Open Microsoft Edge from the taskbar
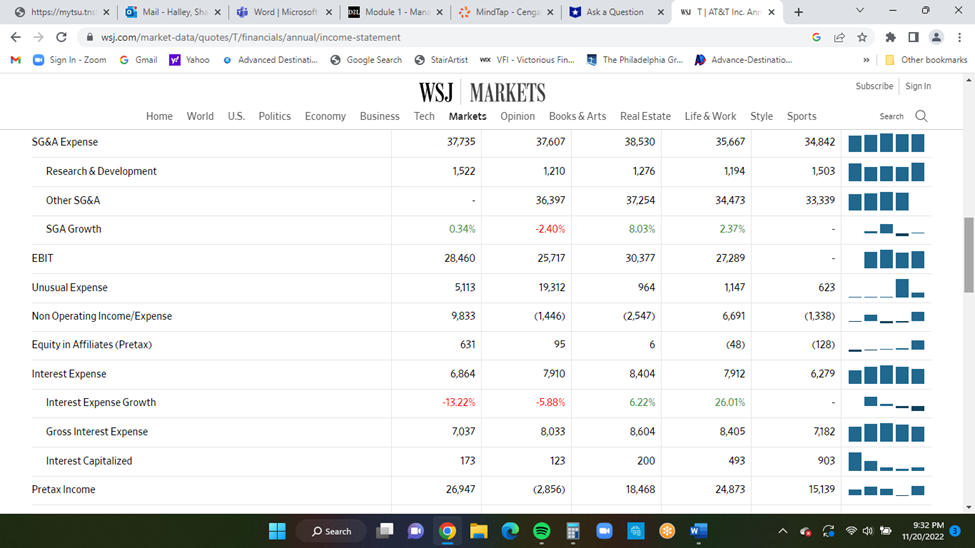 (510, 531)
